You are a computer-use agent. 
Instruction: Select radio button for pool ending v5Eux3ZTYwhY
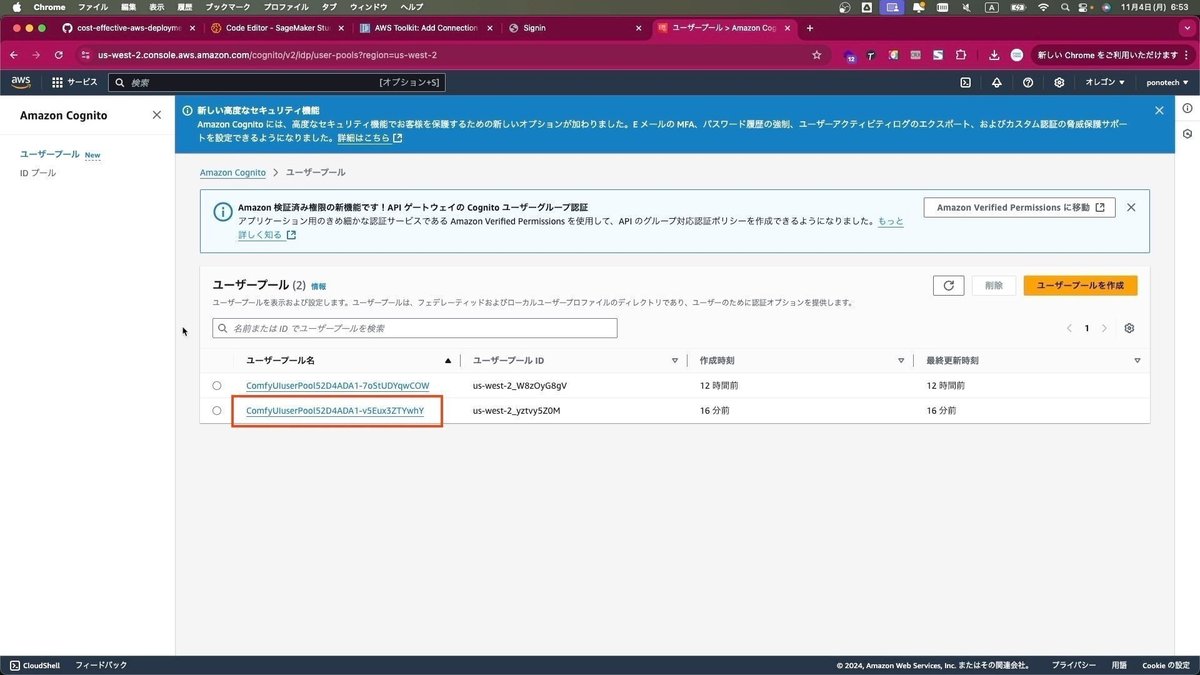pos(217,410)
